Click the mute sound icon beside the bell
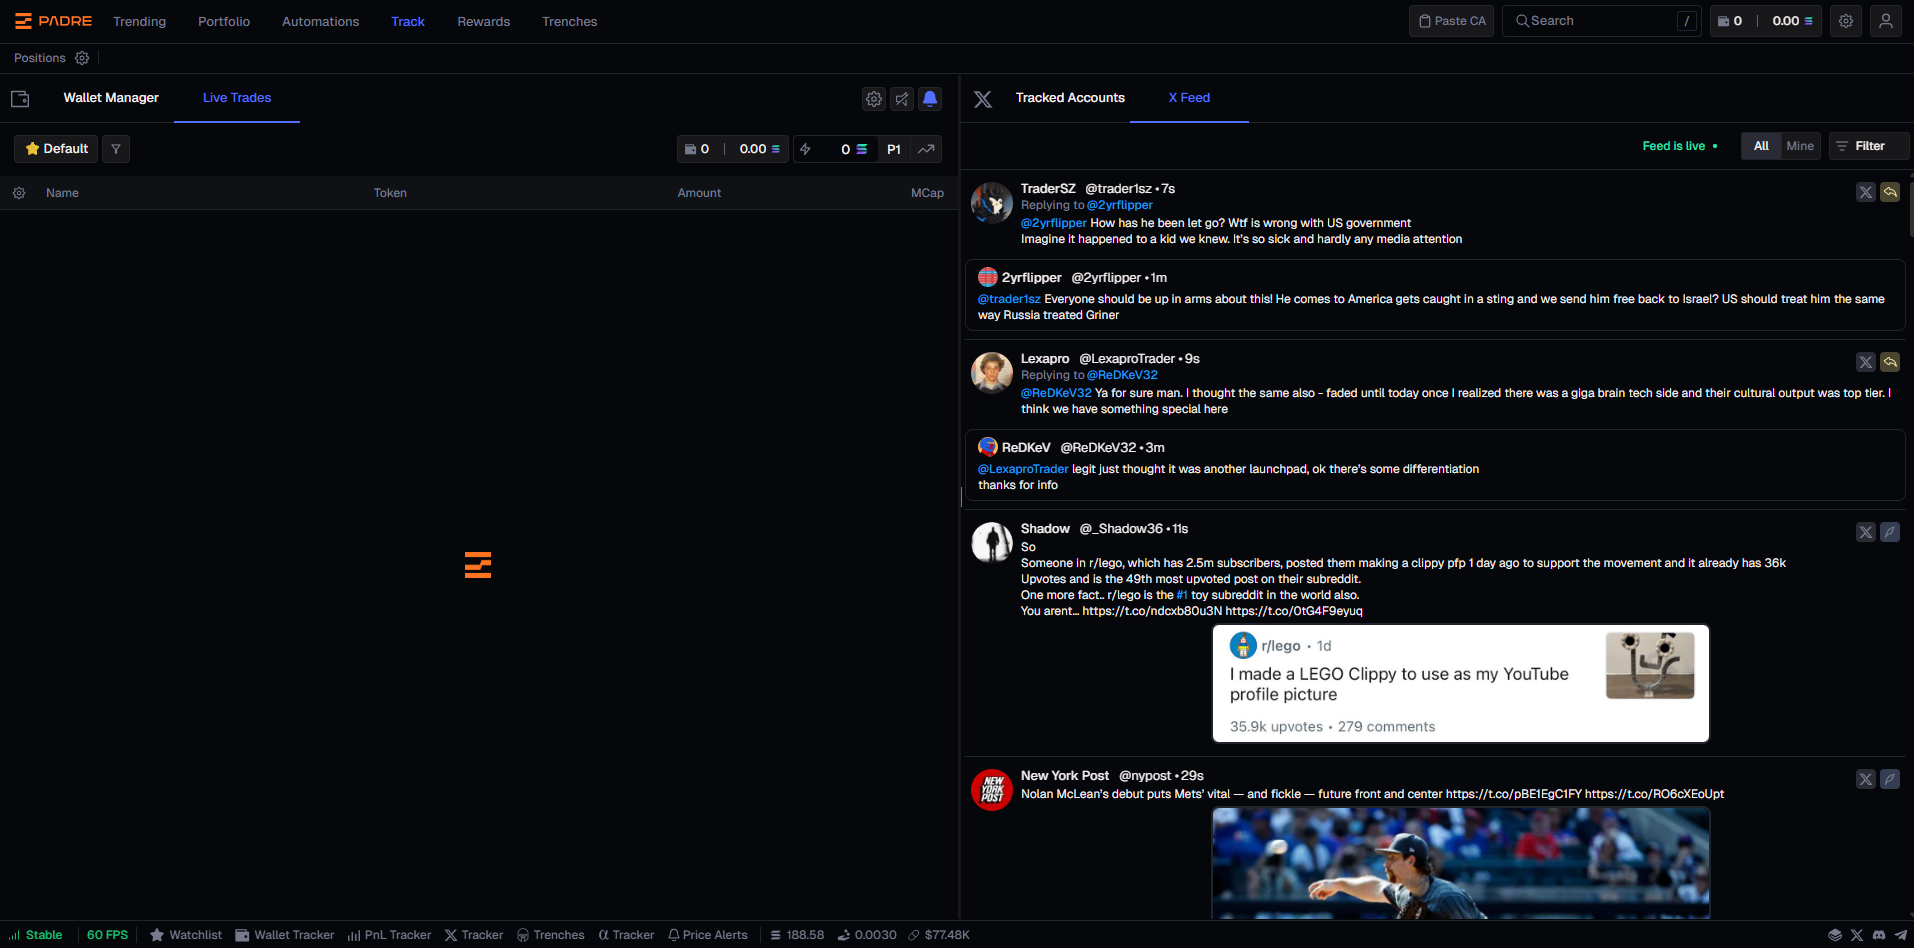The width and height of the screenshot is (1914, 948). [x=902, y=98]
